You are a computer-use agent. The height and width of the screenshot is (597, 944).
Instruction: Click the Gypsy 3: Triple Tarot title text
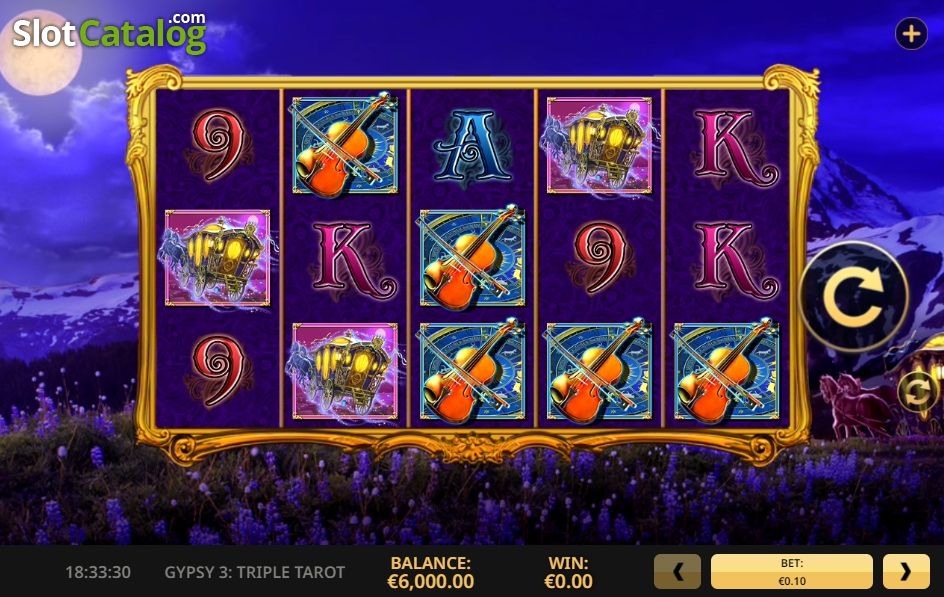pos(255,572)
